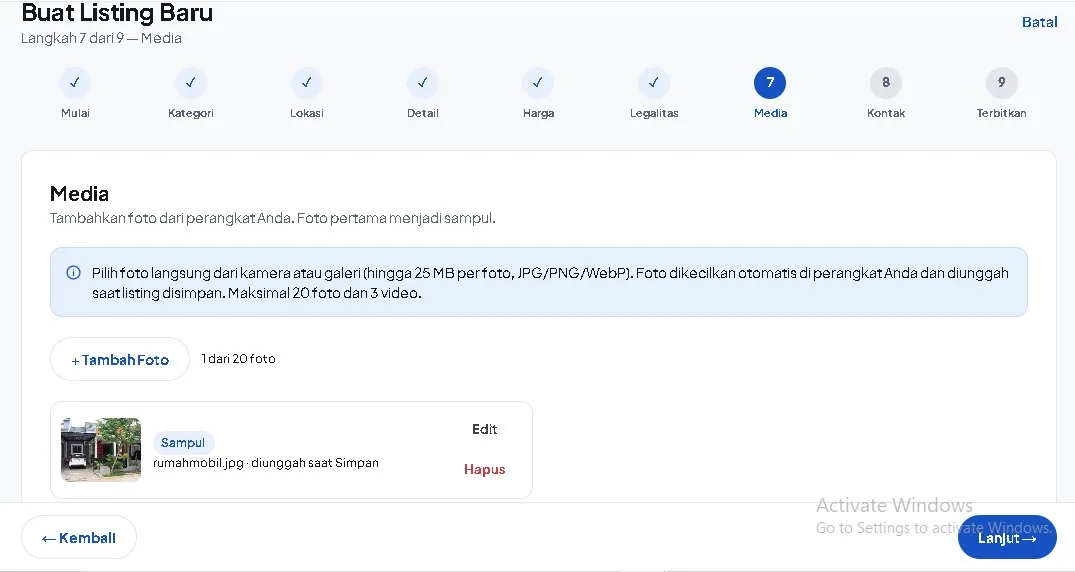Screen dimensions: 1075x572
Task: Continue with the Lanjut button
Action: [x=1007, y=538]
